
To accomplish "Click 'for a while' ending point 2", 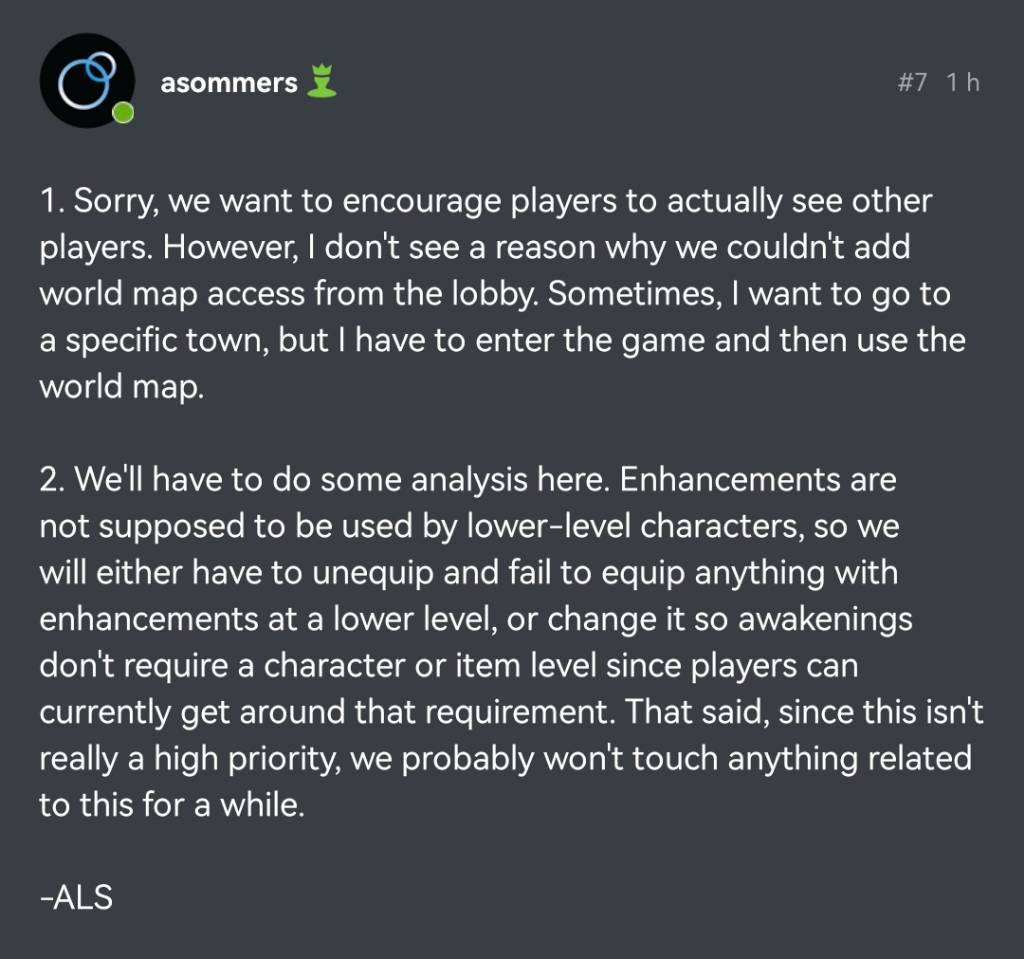I will (223, 805).
